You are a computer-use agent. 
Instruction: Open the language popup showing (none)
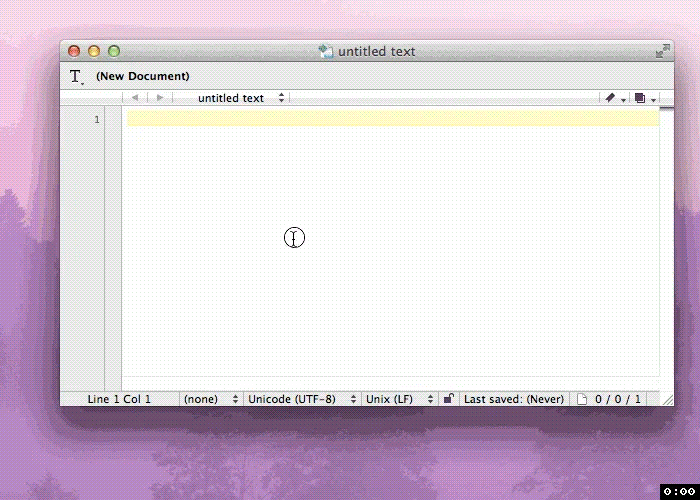pyautogui.click(x=211, y=399)
